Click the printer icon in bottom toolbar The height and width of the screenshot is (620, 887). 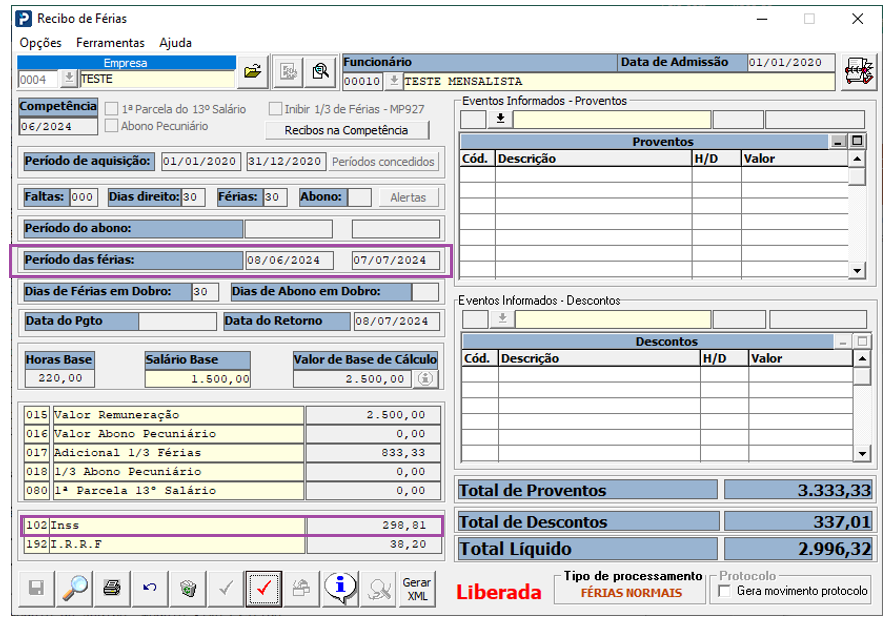112,588
